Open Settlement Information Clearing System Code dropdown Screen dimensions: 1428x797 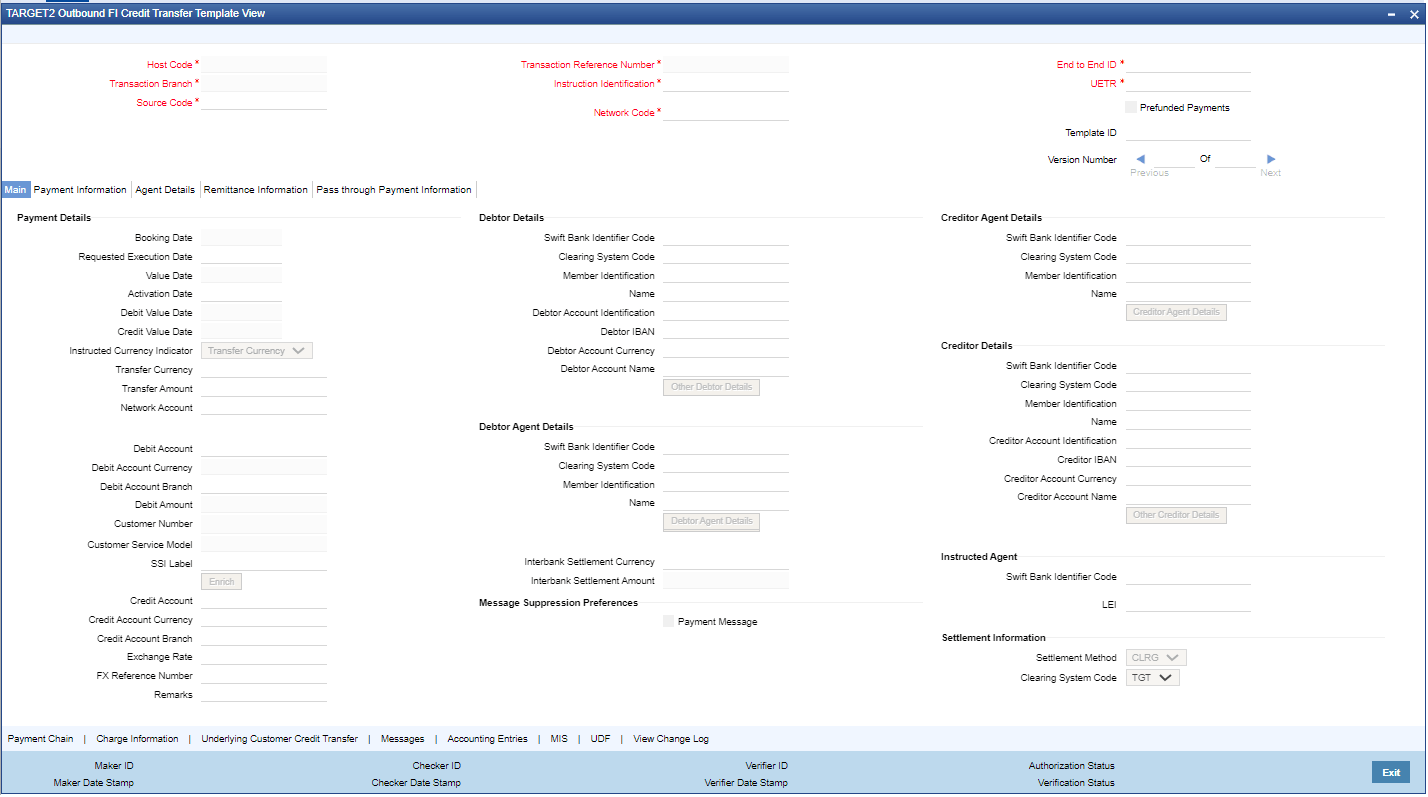pos(1153,677)
